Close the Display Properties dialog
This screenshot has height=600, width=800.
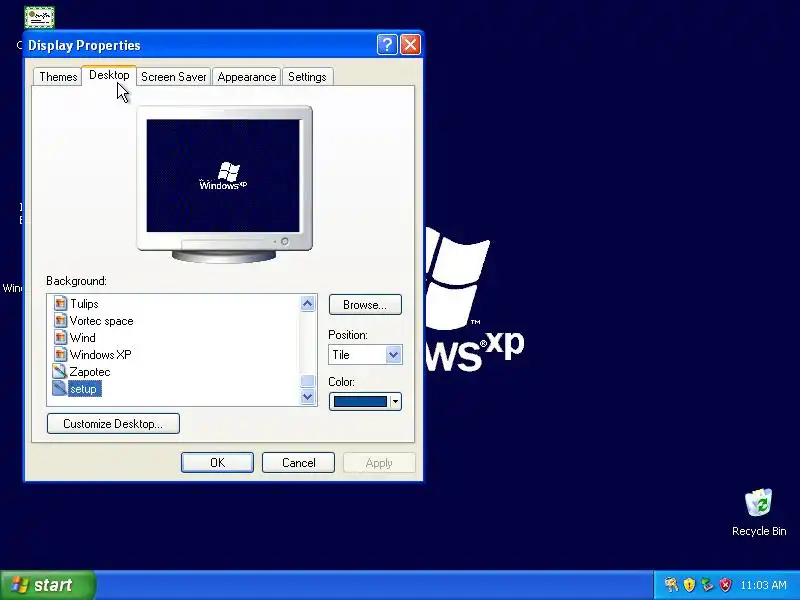tap(410, 45)
